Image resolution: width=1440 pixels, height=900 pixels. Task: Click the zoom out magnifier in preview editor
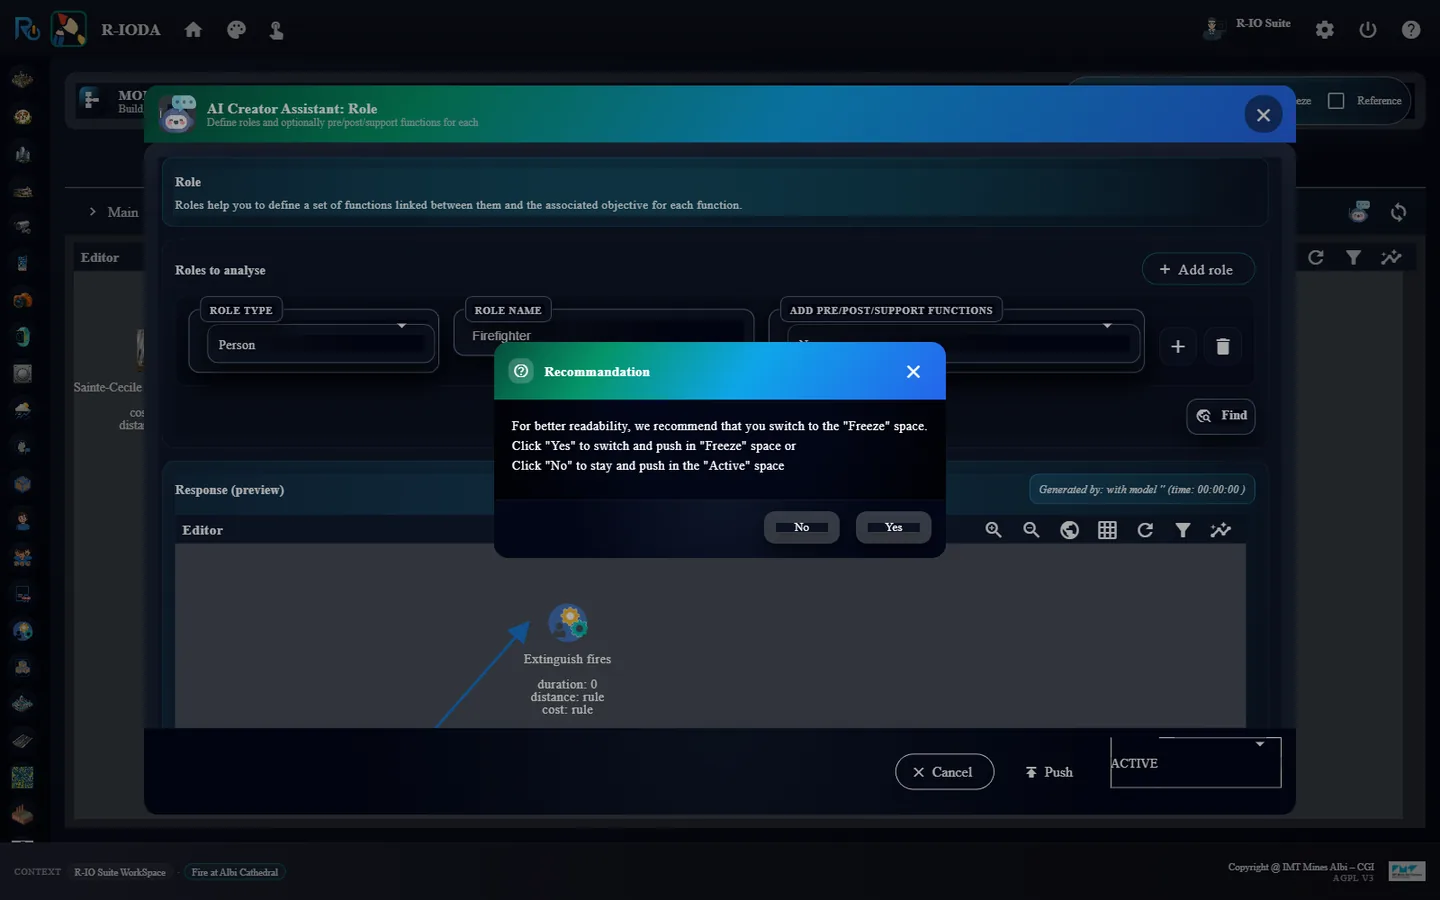[x=1031, y=530]
